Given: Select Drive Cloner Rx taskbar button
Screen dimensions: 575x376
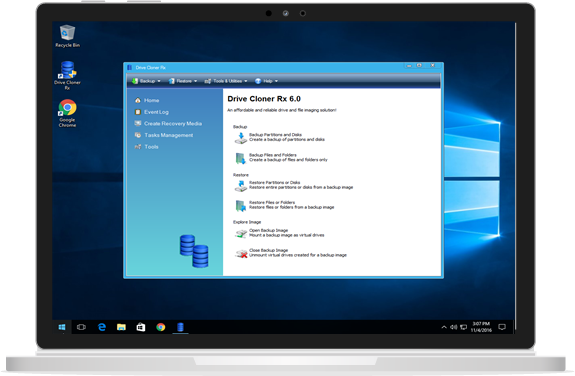Looking at the screenshot, I should (180, 327).
